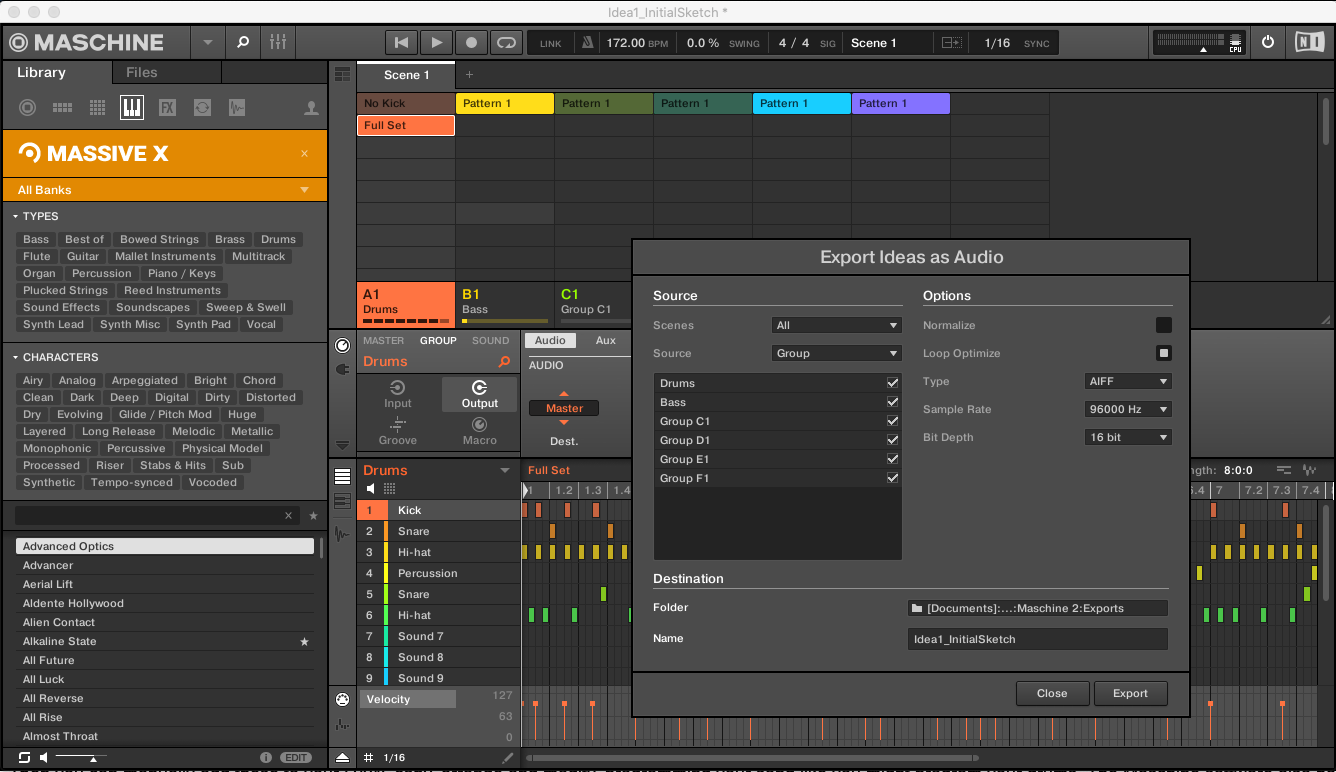Click the Close button in export dialog

1052,693
